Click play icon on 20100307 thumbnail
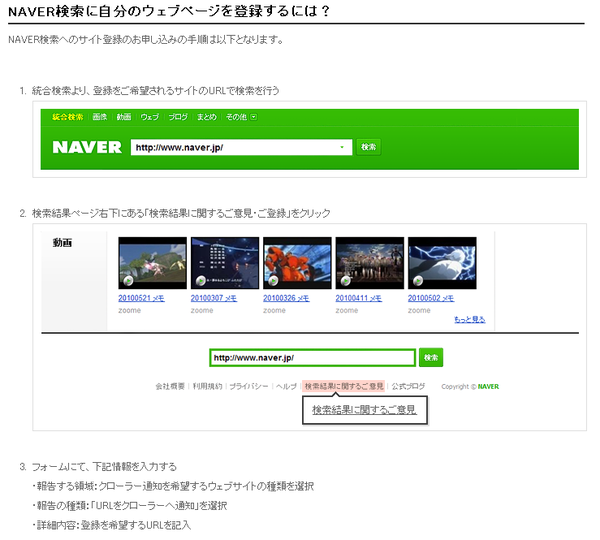The height and width of the screenshot is (540, 600). (201, 281)
